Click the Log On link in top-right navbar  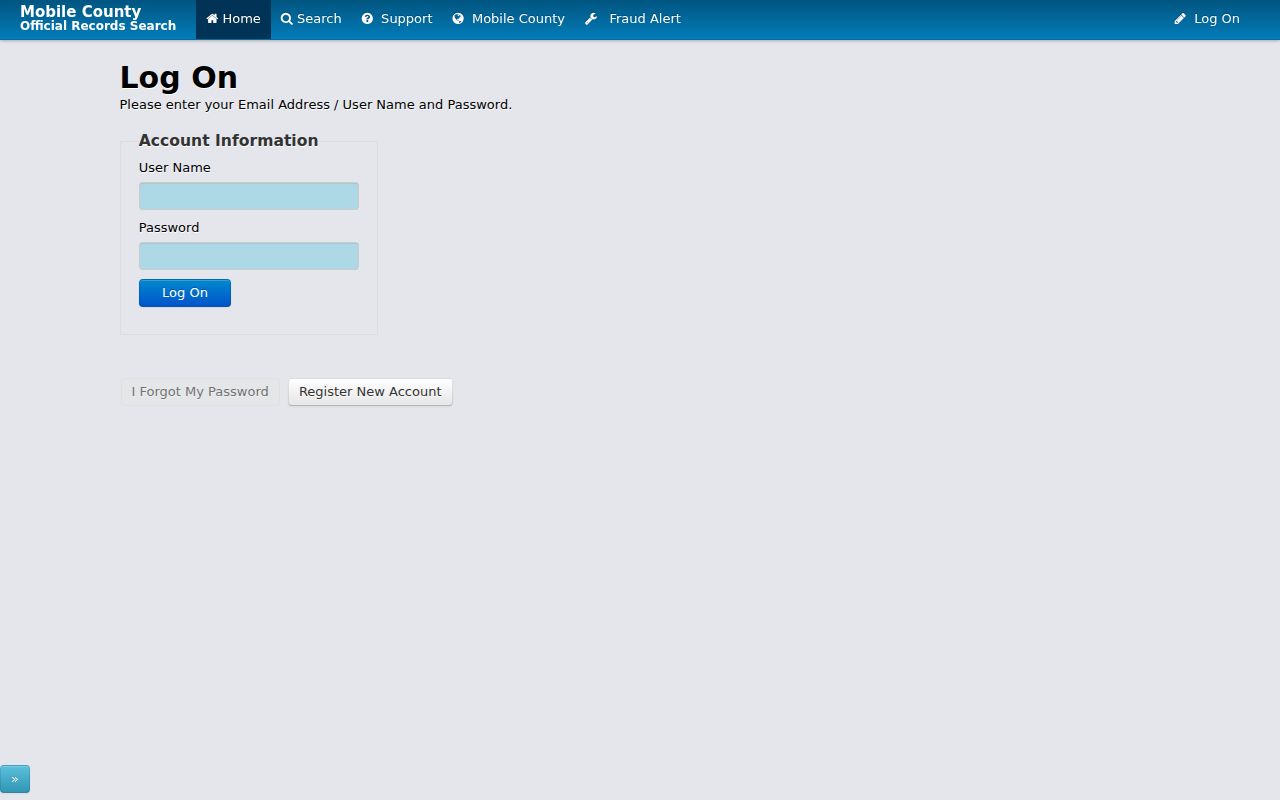click(1216, 19)
